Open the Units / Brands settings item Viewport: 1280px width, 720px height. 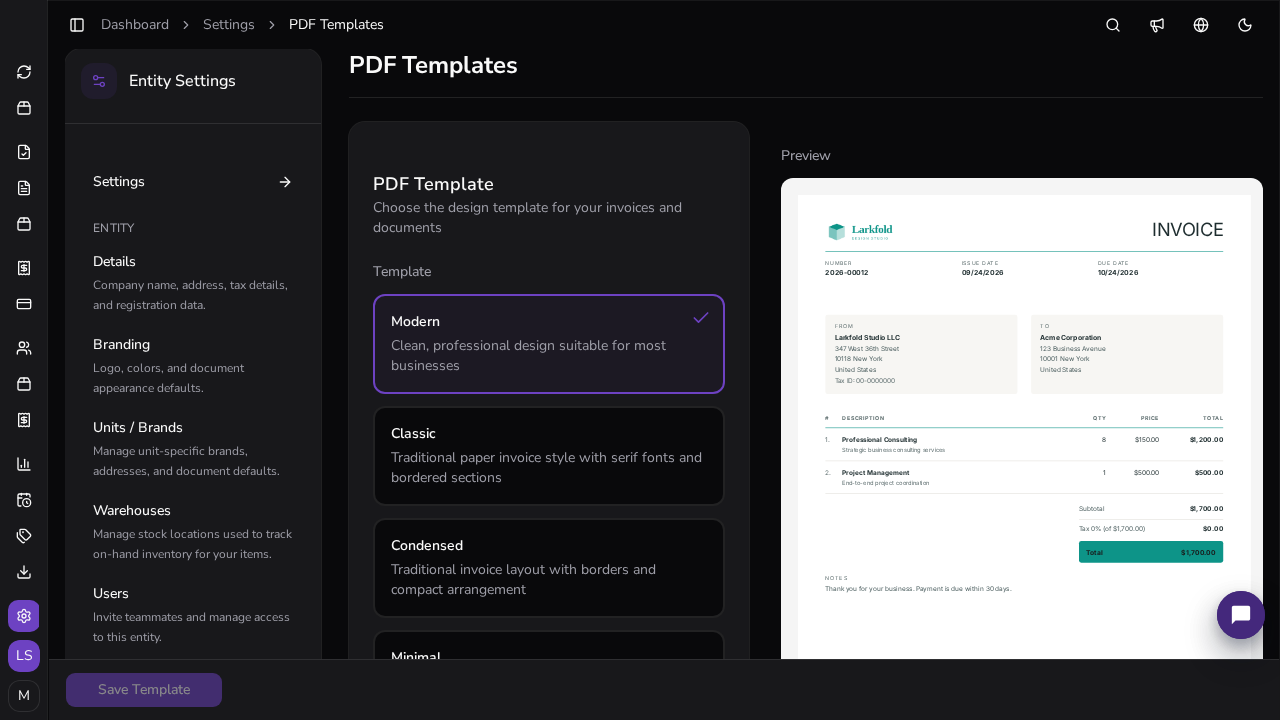(x=193, y=449)
